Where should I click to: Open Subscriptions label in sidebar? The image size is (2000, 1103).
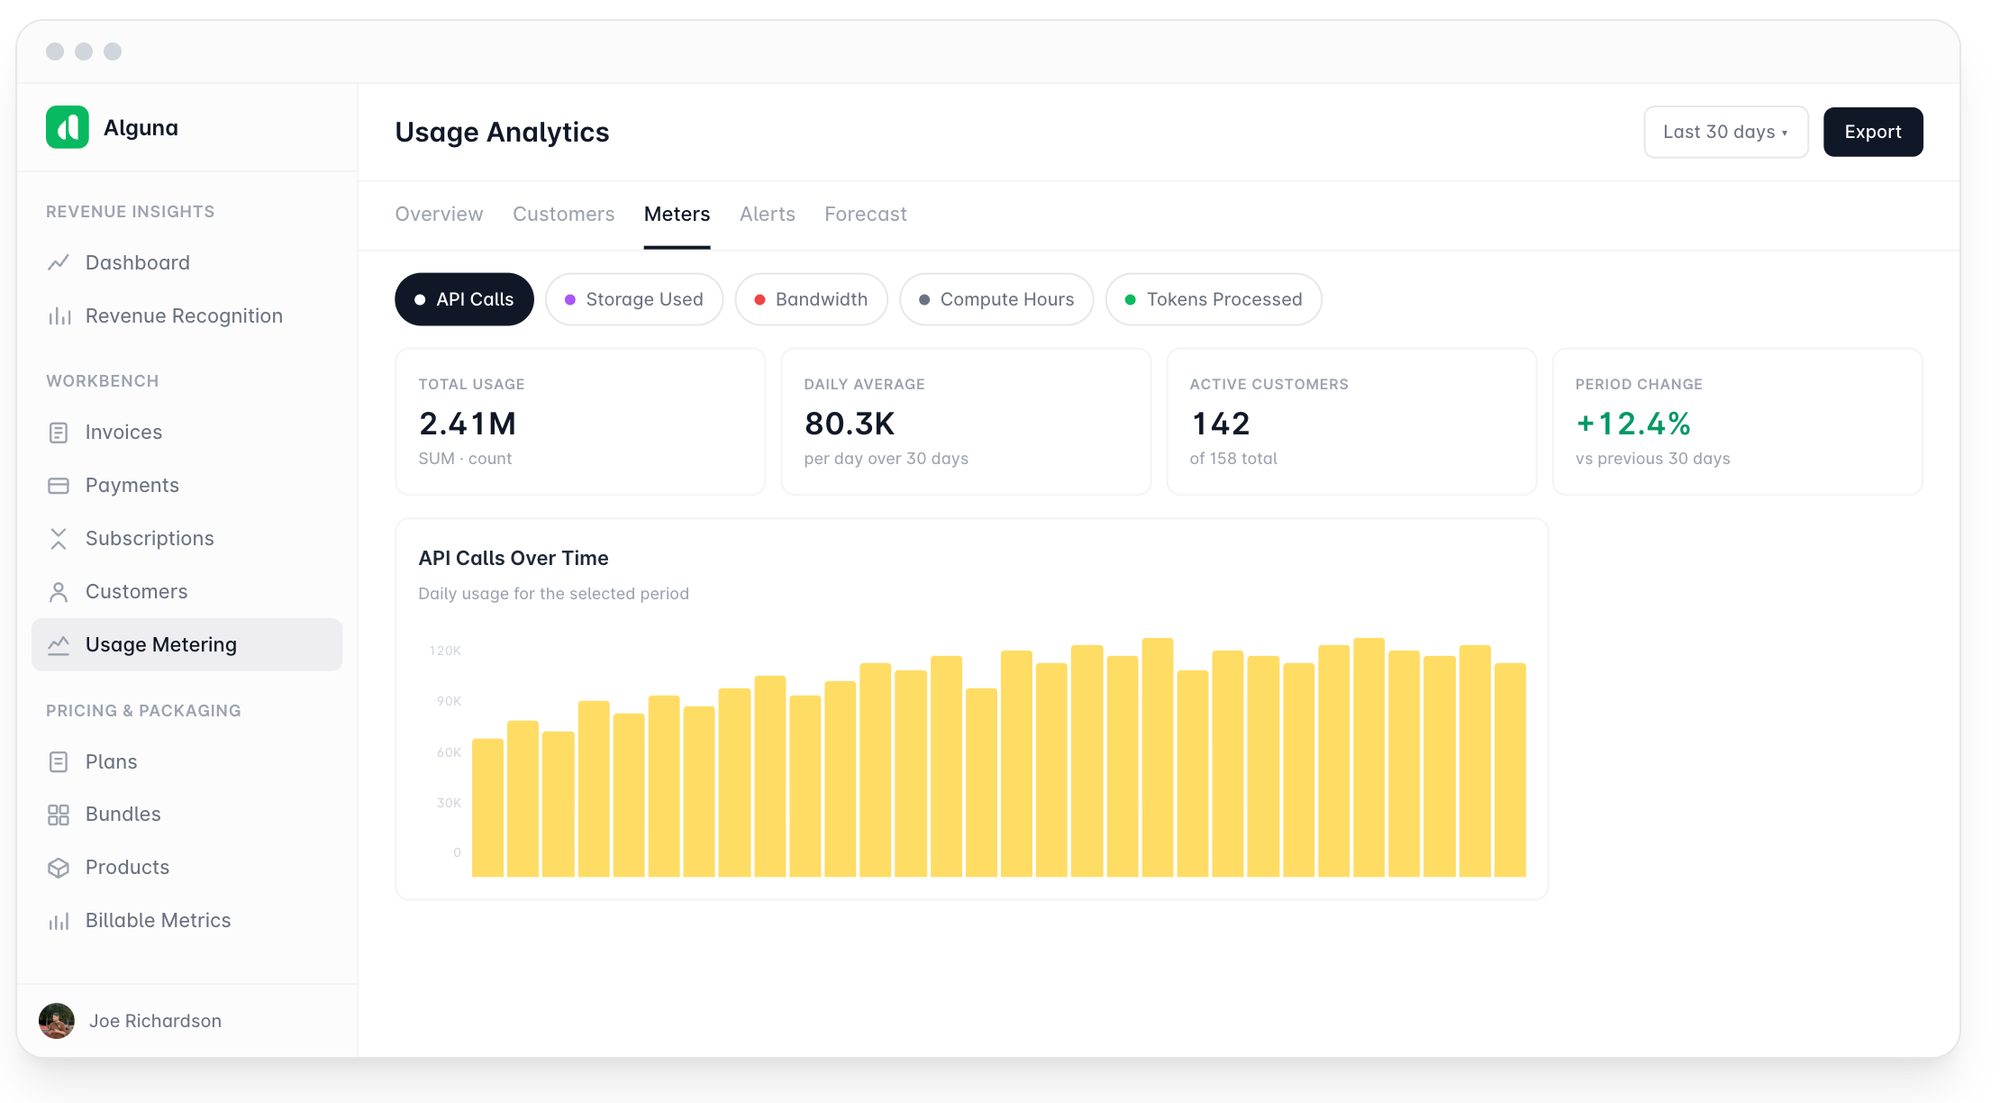[149, 538]
